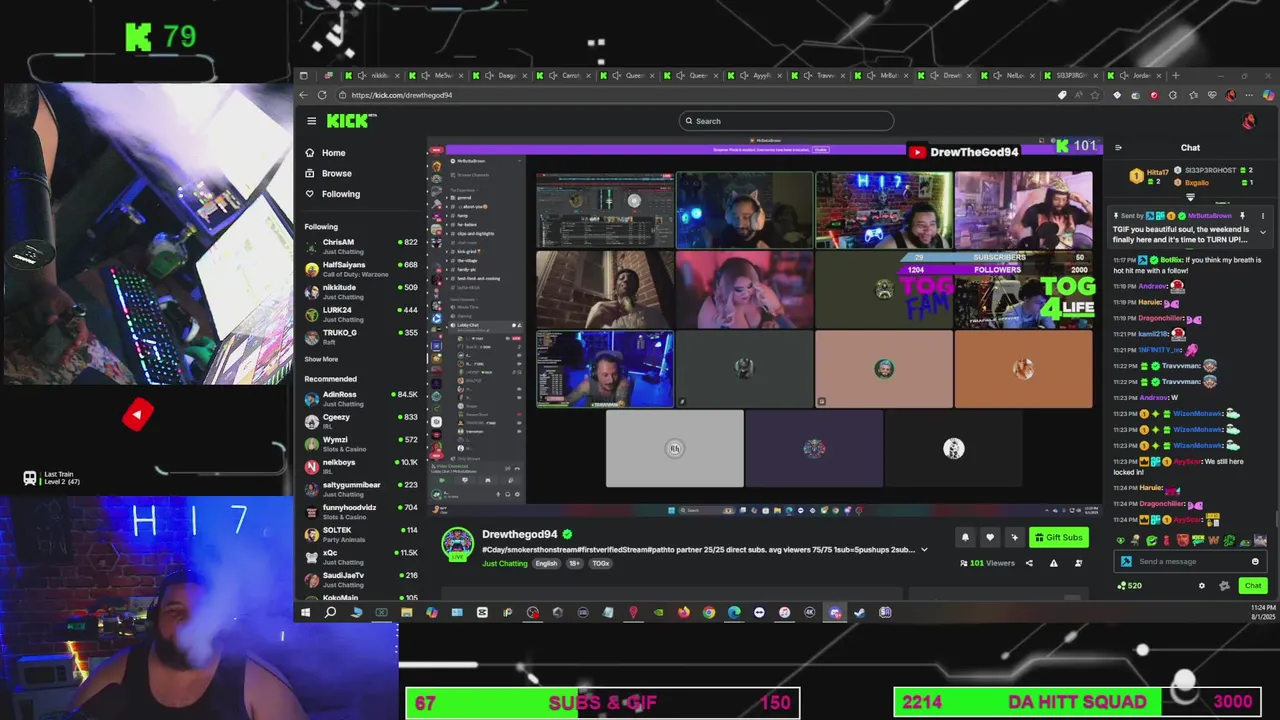This screenshot has height=720, width=1280.
Task: Click the Gift Subs button
Action: pos(1059,537)
